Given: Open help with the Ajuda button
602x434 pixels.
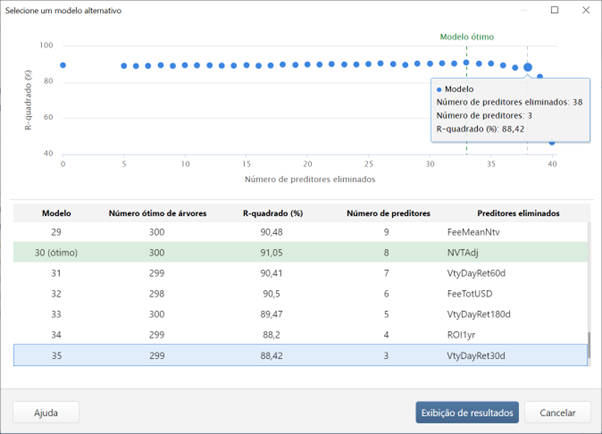Looking at the screenshot, I should [x=46, y=412].
